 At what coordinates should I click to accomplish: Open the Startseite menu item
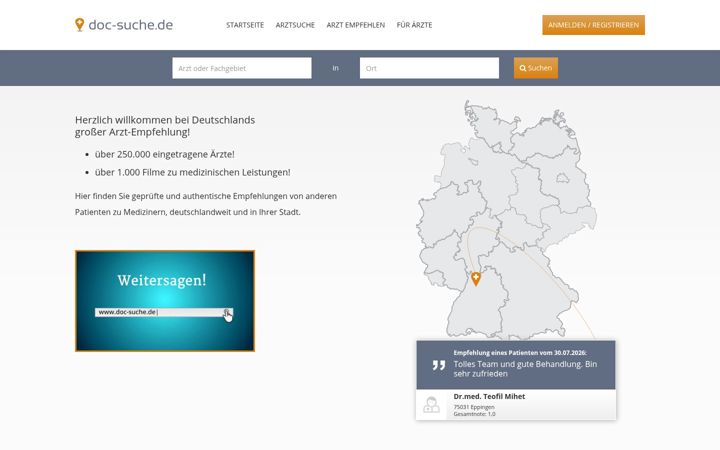click(245, 25)
